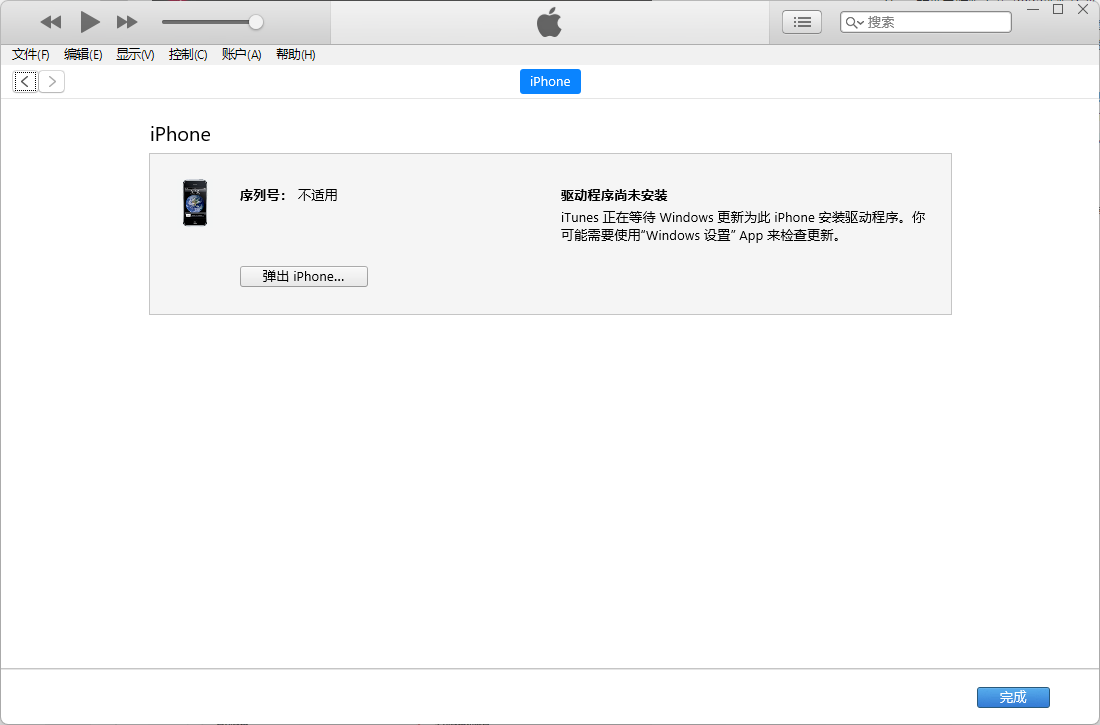Image resolution: width=1100 pixels, height=725 pixels.
Task: Click the Apple logo in the header
Action: coord(549,22)
